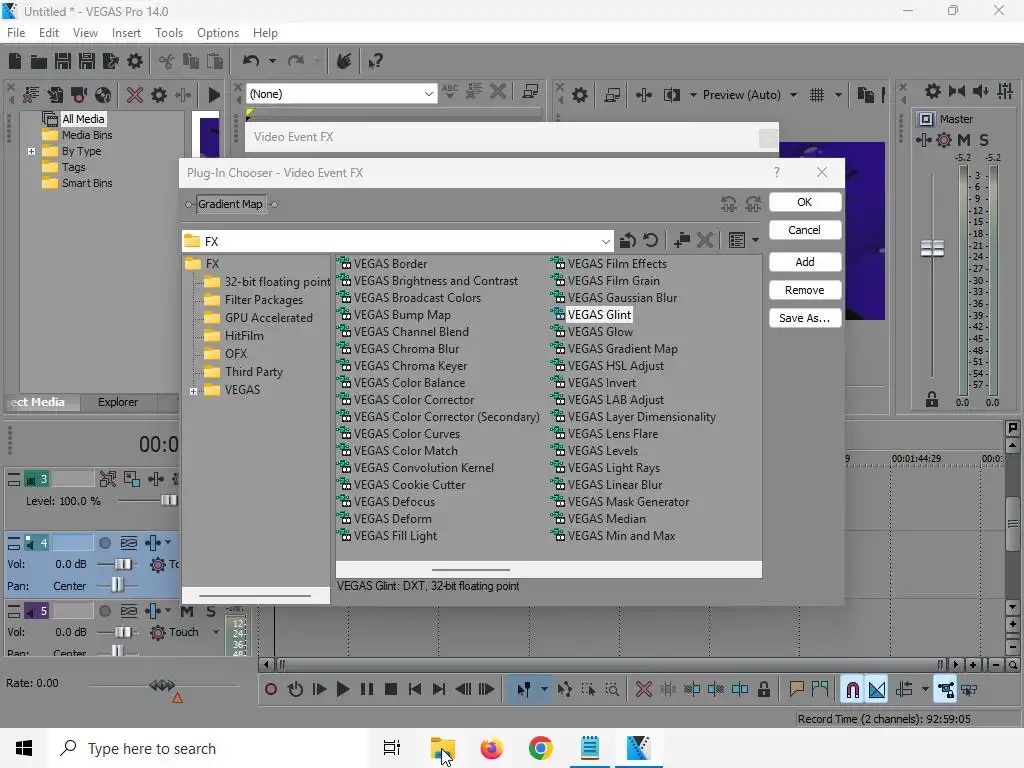Open the Options menu
The height and width of the screenshot is (768, 1024).
tap(217, 33)
